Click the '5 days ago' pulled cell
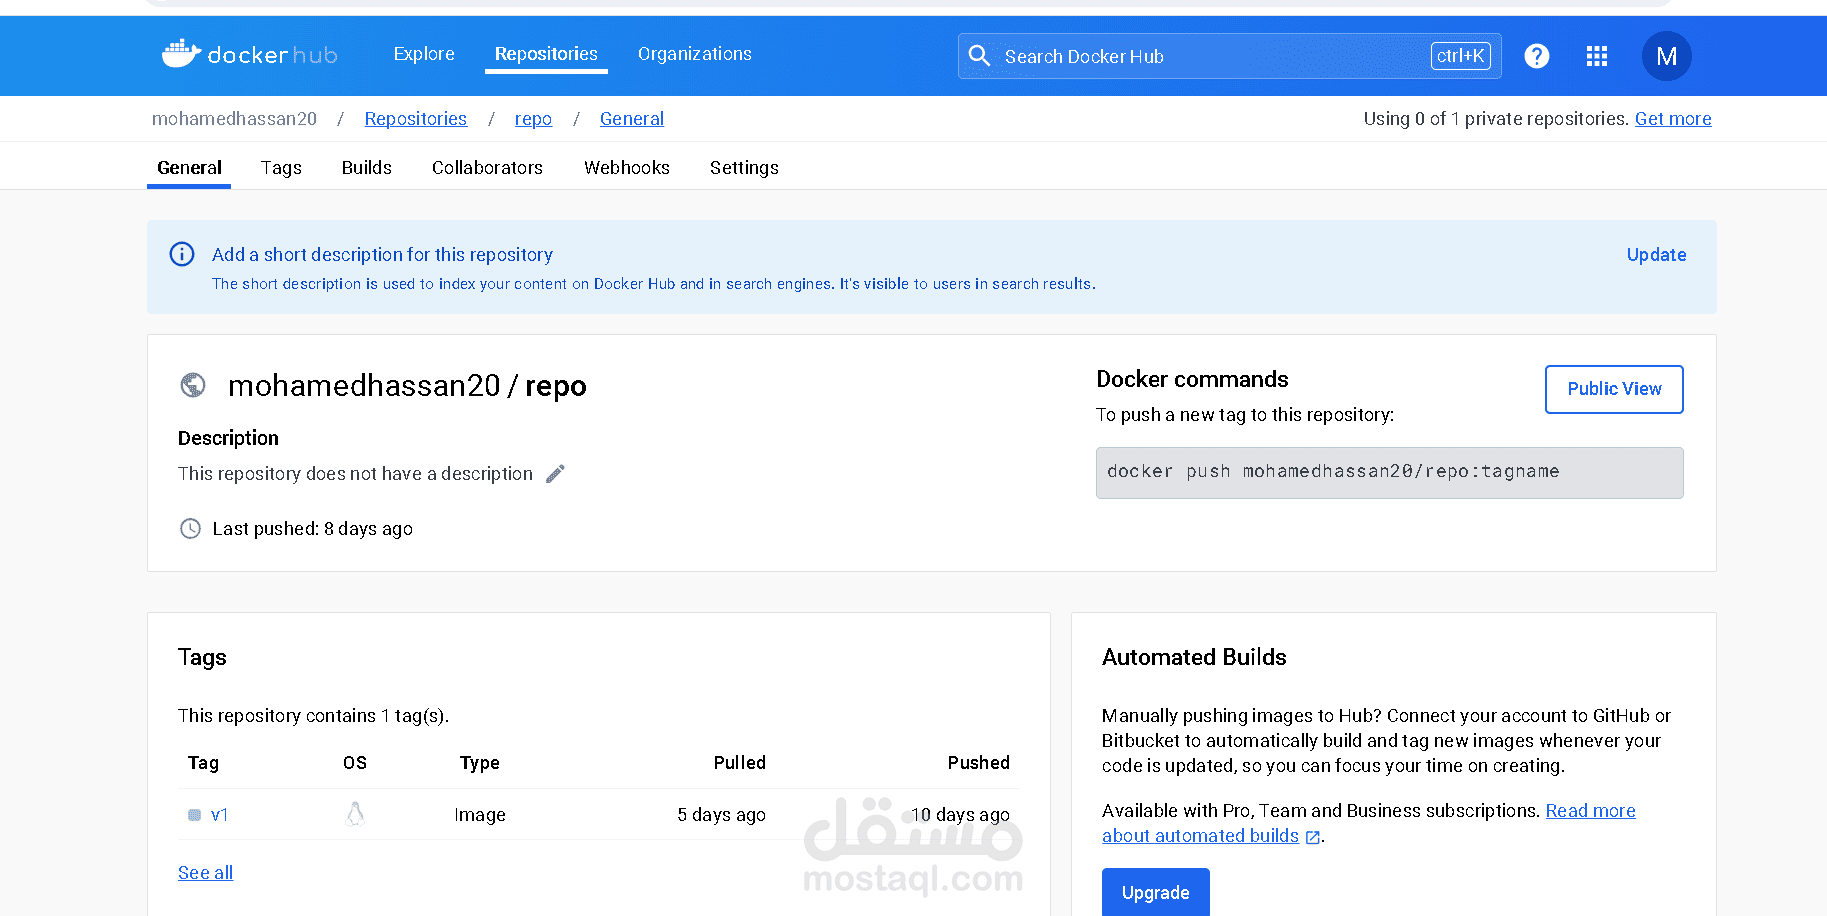This screenshot has width=1827, height=916. 721,815
